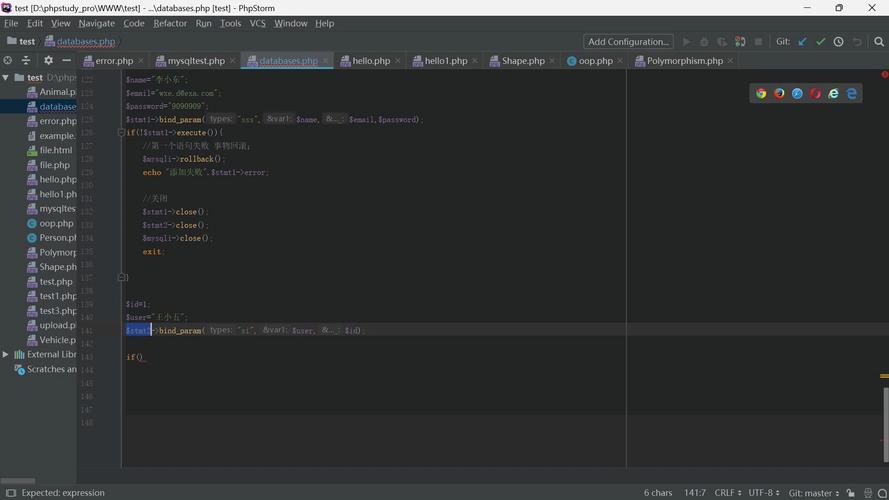Open Opera browser preview icon
This screenshot has width=889, height=500.
815,94
